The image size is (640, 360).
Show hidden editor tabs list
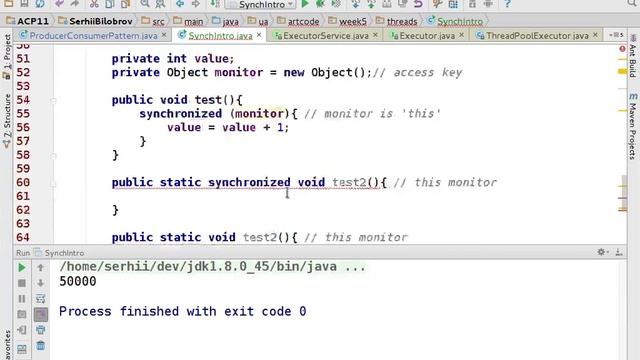[616, 35]
